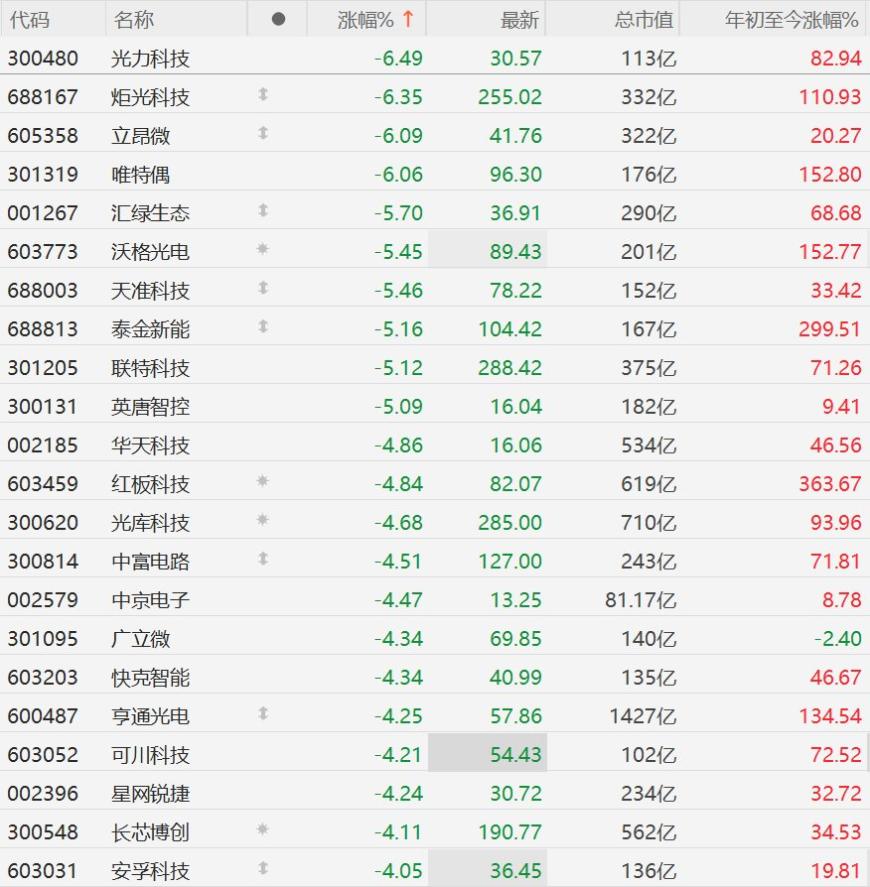870x887 pixels.
Task: Select stock name 联特科技
Action: coord(150,368)
